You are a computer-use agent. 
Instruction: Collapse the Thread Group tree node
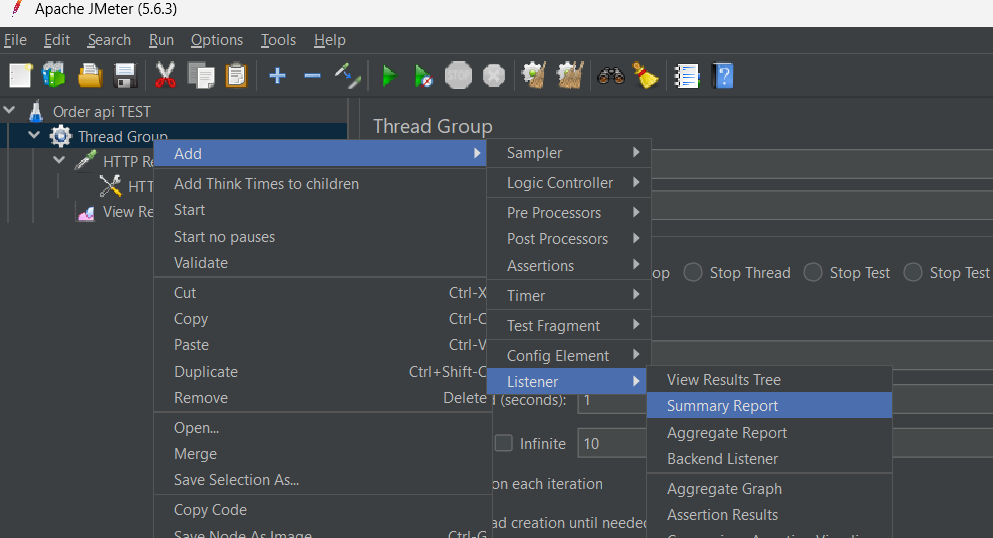tap(34, 135)
